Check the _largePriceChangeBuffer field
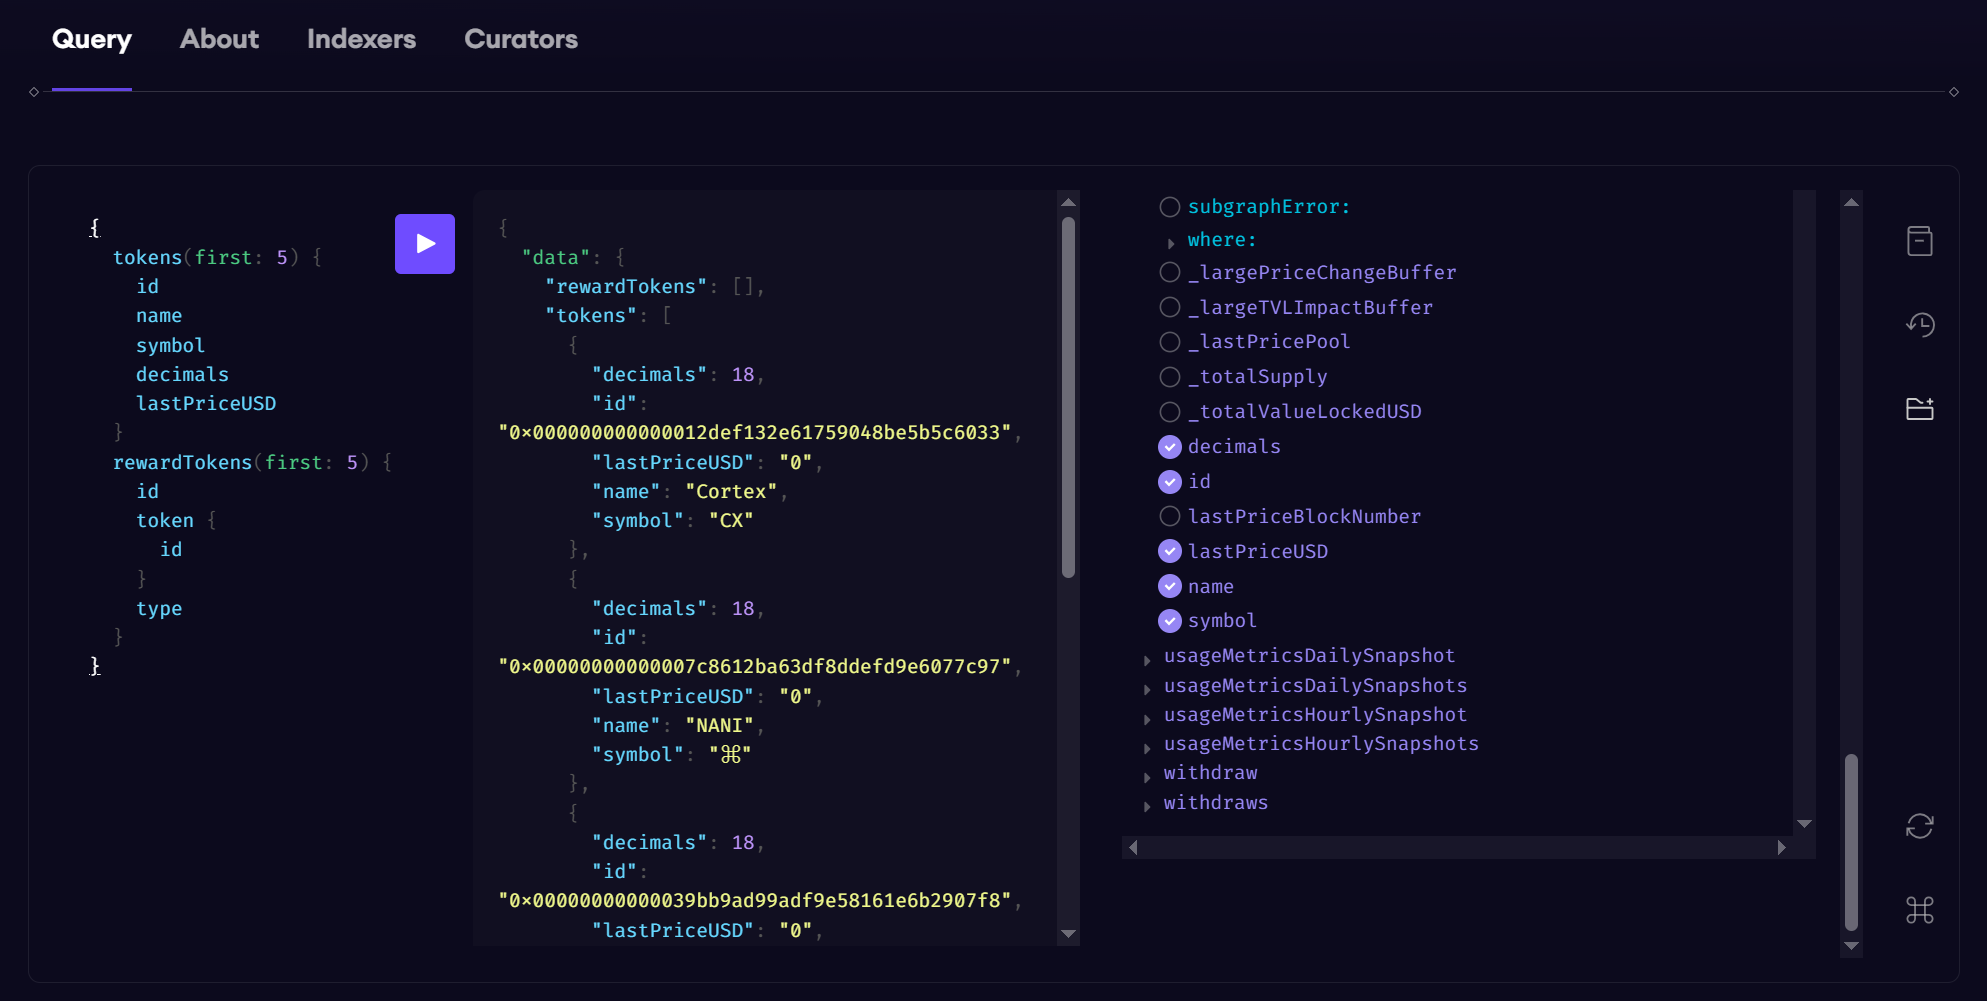 pos(1170,272)
